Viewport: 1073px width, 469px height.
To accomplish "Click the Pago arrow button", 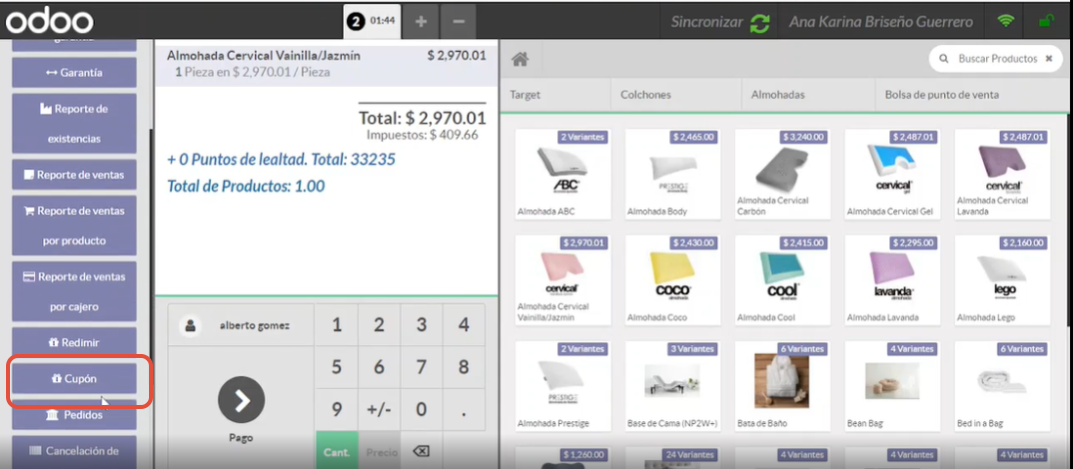I will [242, 401].
